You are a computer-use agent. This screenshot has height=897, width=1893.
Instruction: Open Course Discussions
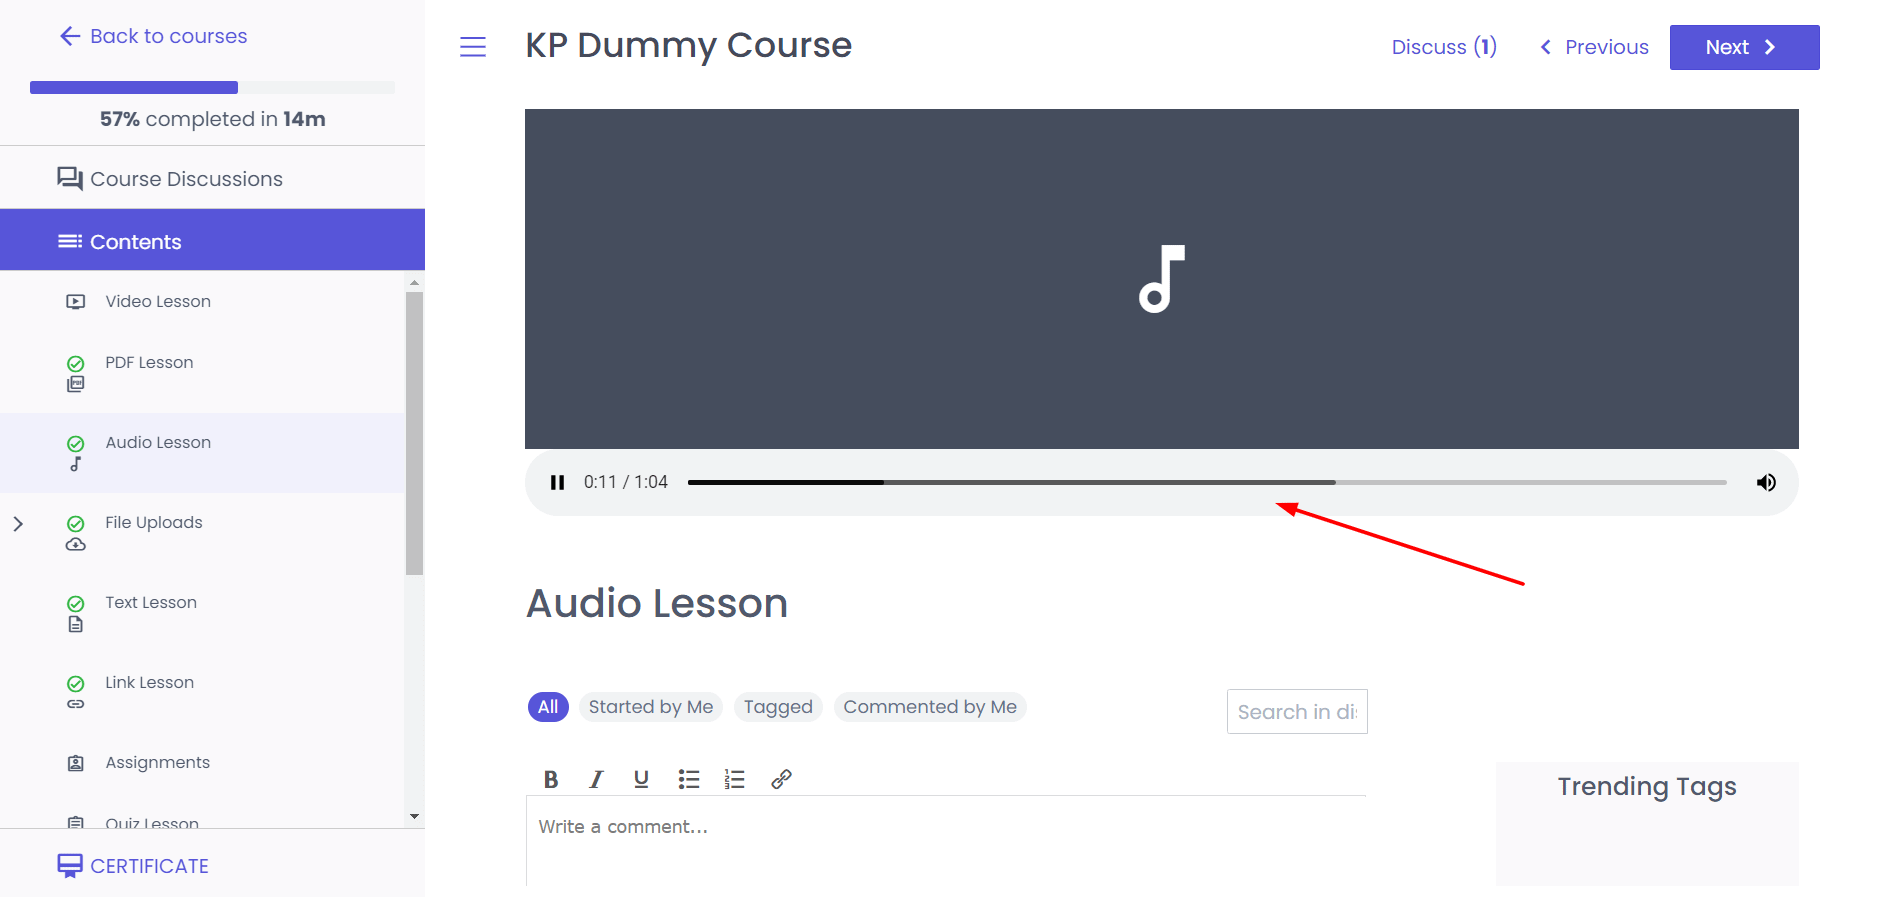[170, 179]
